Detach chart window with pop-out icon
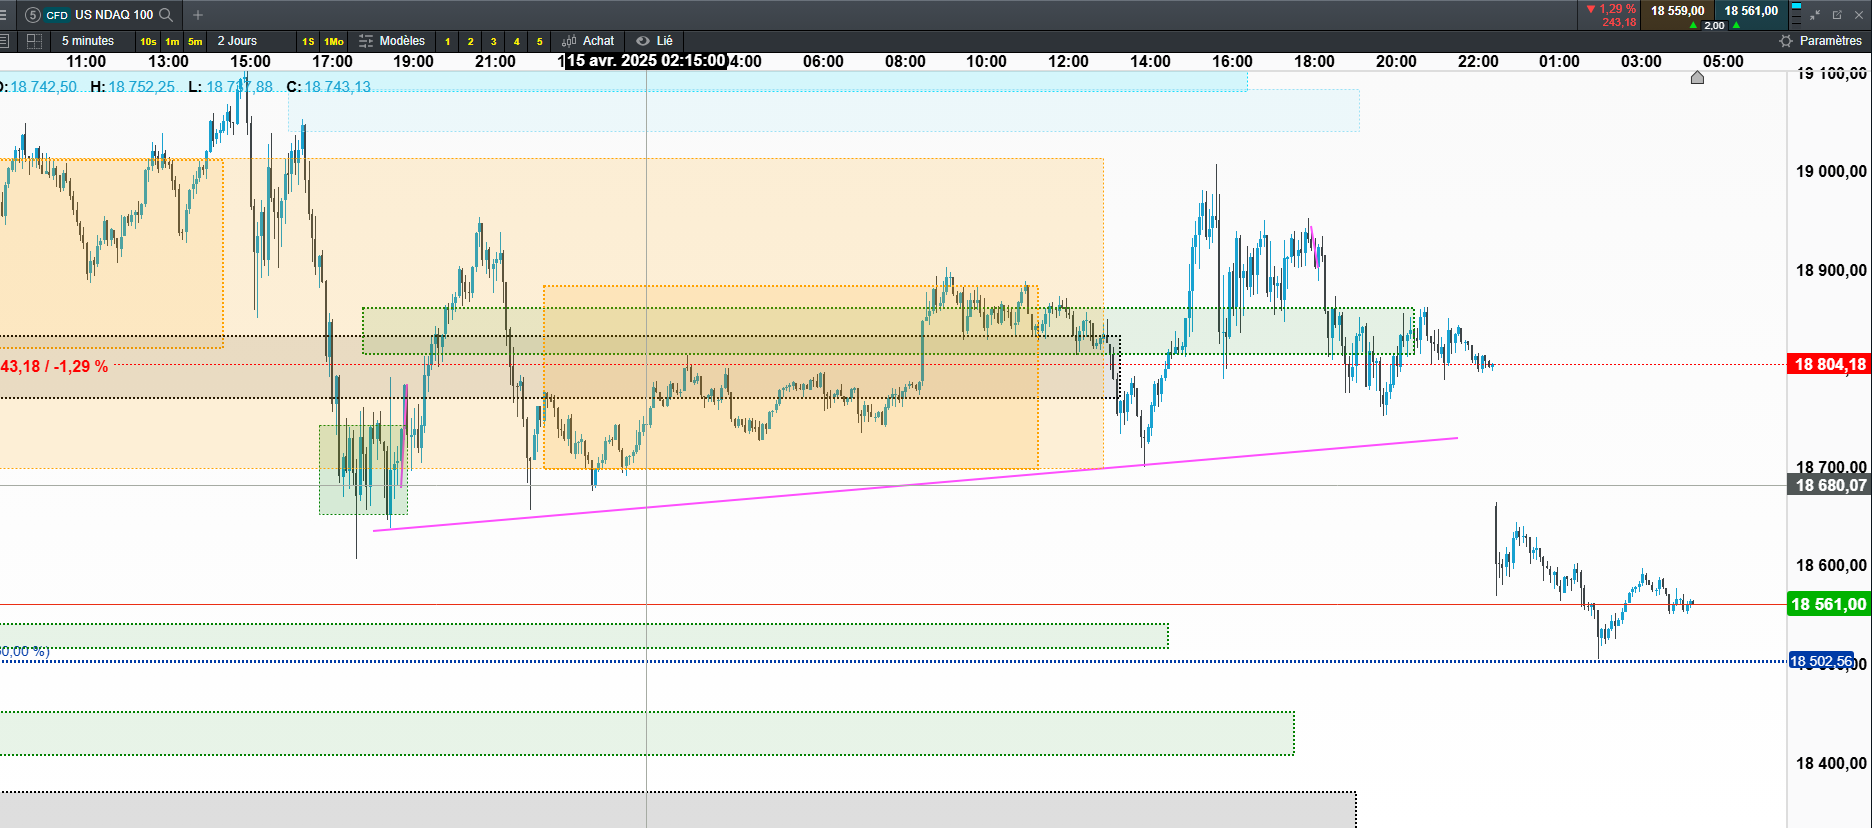Viewport: 1872px width, 828px height. coord(1837,15)
